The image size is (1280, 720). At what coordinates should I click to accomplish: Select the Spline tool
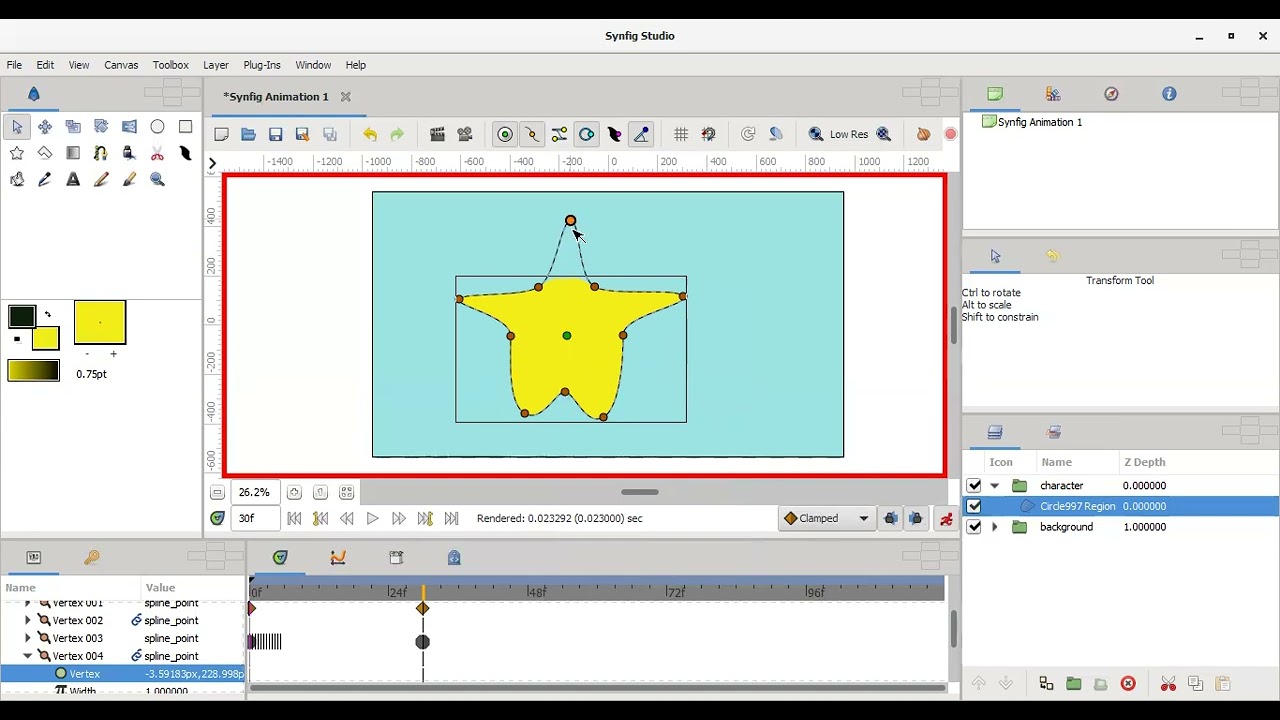pos(101,153)
